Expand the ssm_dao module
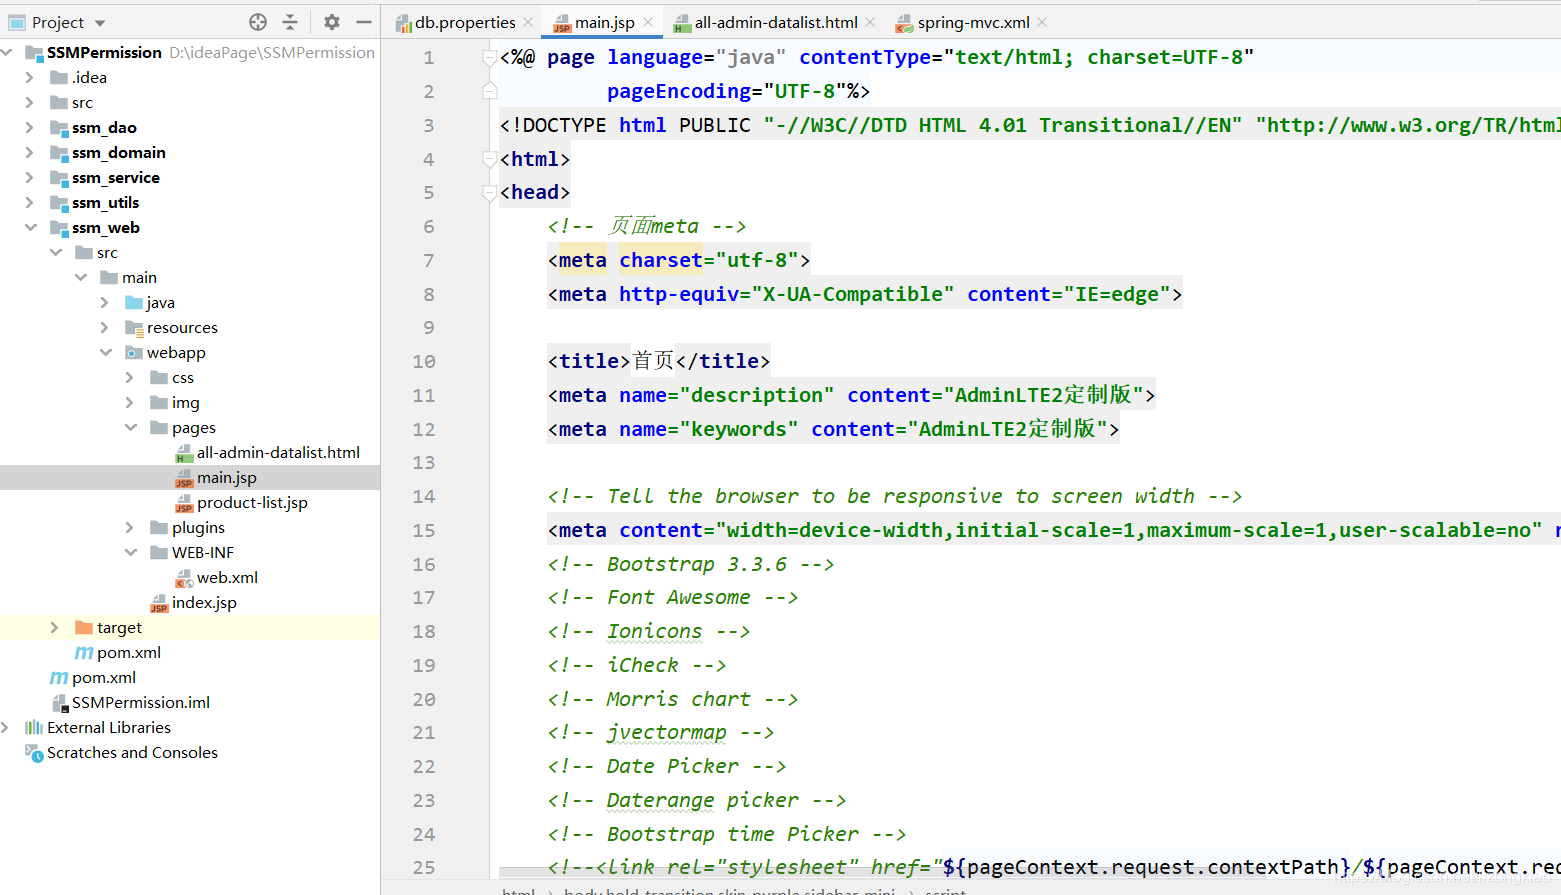Viewport: 1561px width, 895px height. [29, 127]
